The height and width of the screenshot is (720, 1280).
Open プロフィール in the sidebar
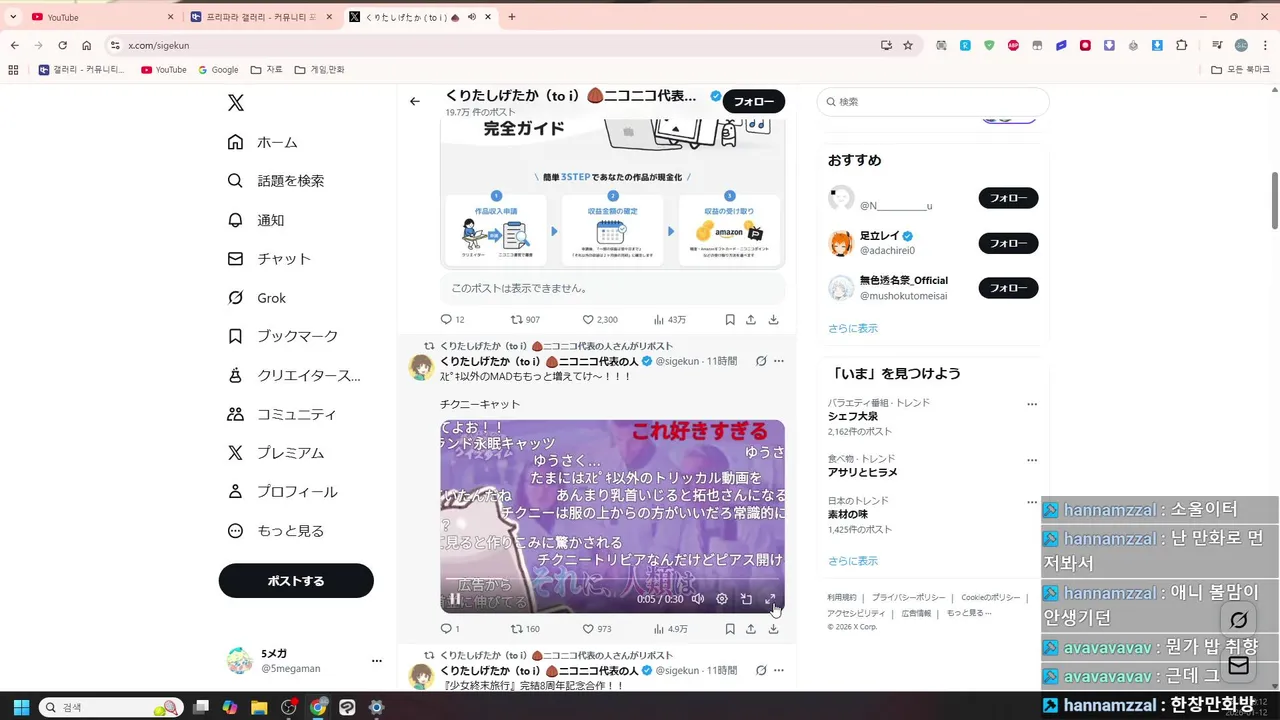[x=282, y=492]
